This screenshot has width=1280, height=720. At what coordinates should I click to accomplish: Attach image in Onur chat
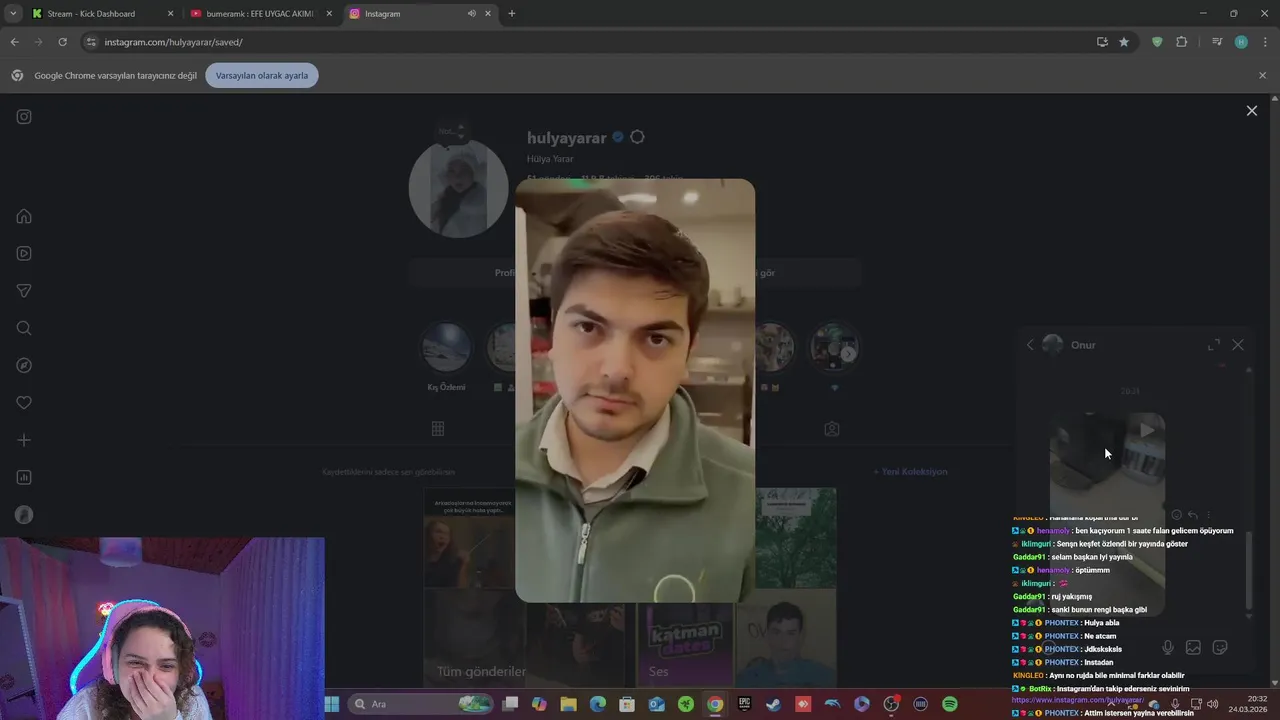(1193, 648)
